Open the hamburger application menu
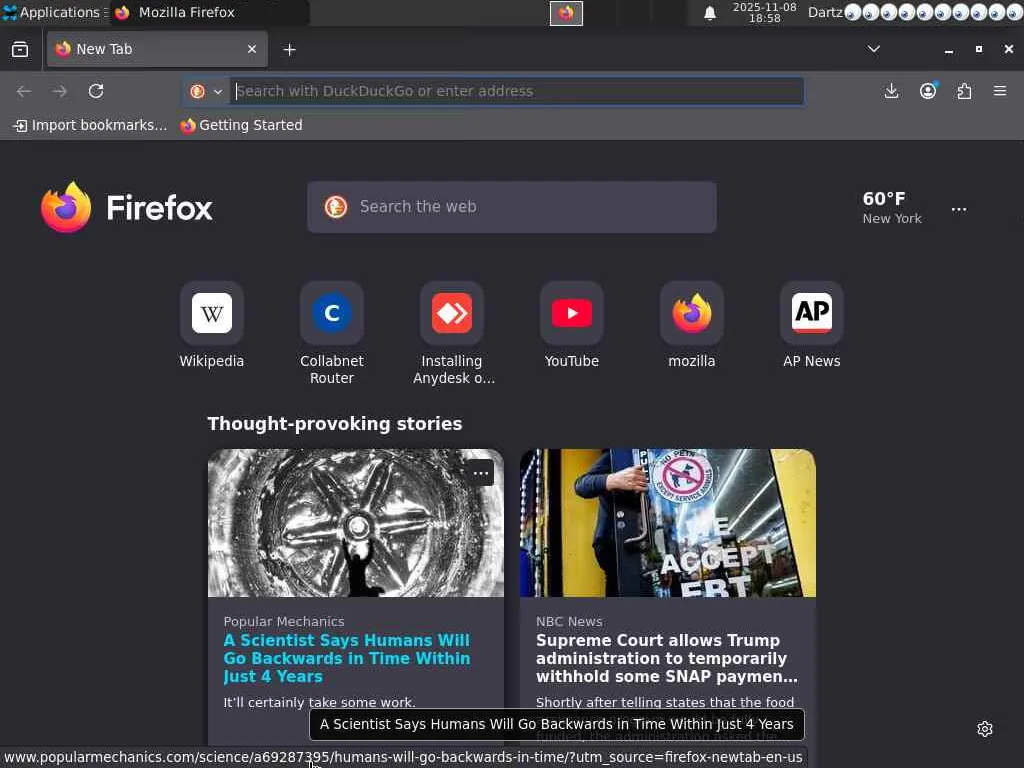1024x768 pixels. point(1000,91)
